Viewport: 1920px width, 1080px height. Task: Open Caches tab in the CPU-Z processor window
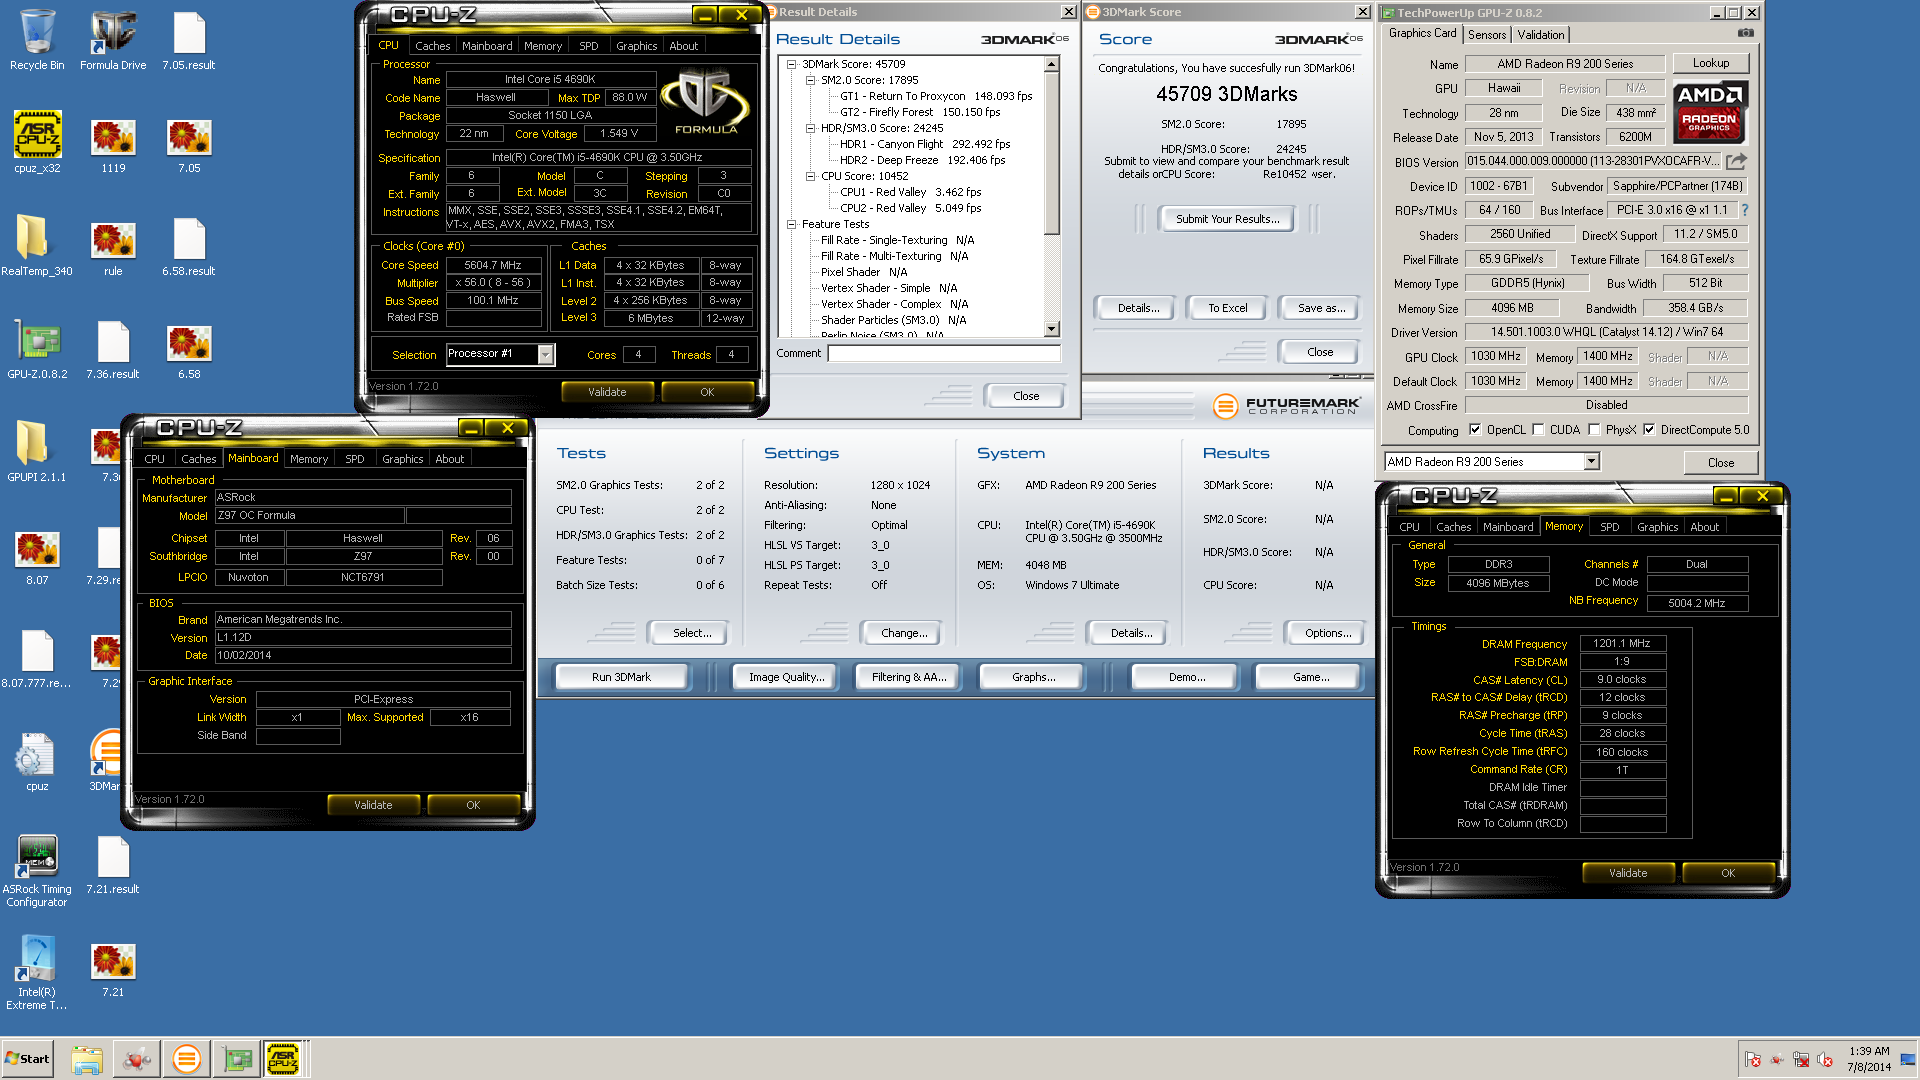click(432, 46)
